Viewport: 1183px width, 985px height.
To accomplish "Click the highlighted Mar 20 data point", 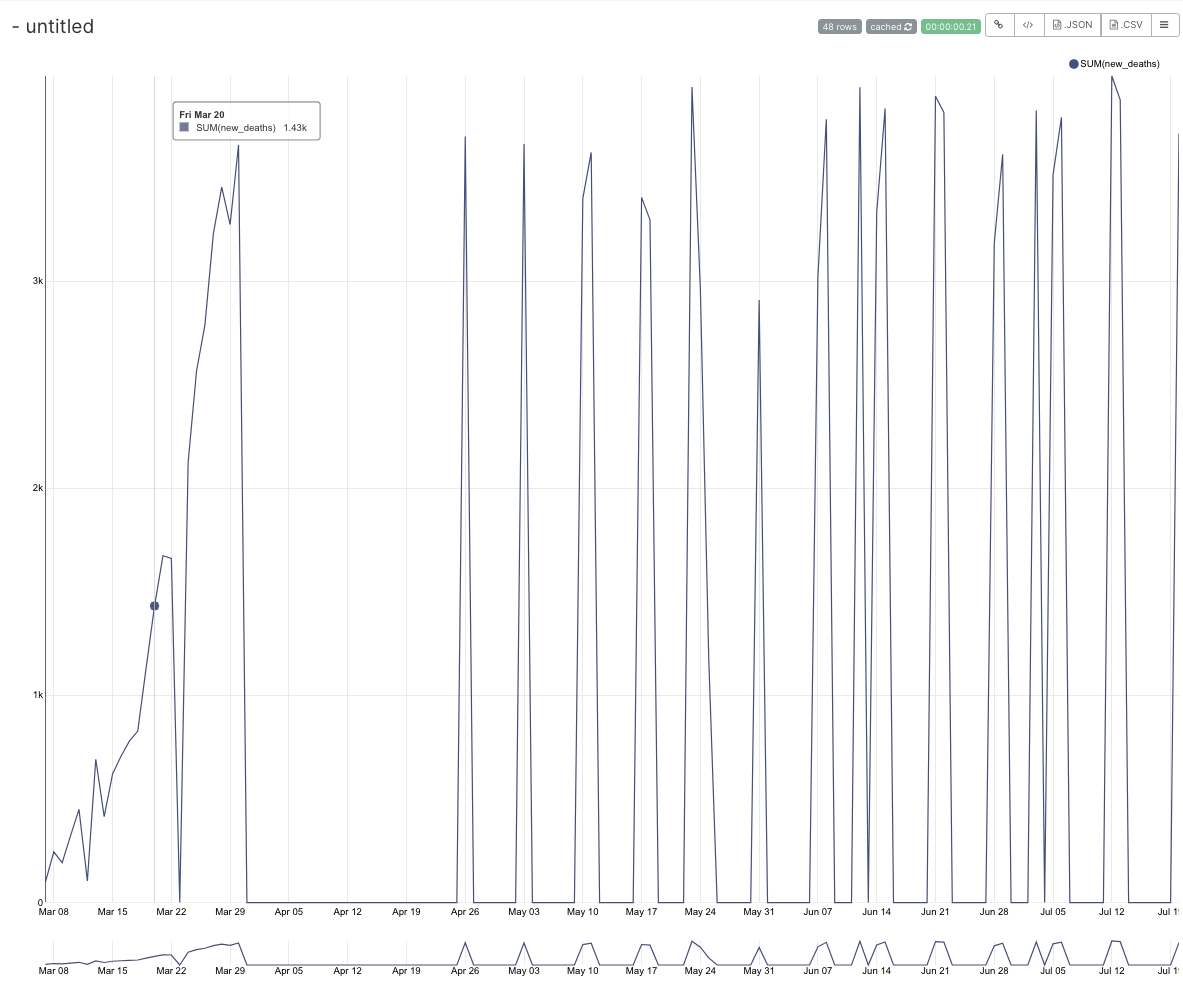I will click(x=155, y=606).
